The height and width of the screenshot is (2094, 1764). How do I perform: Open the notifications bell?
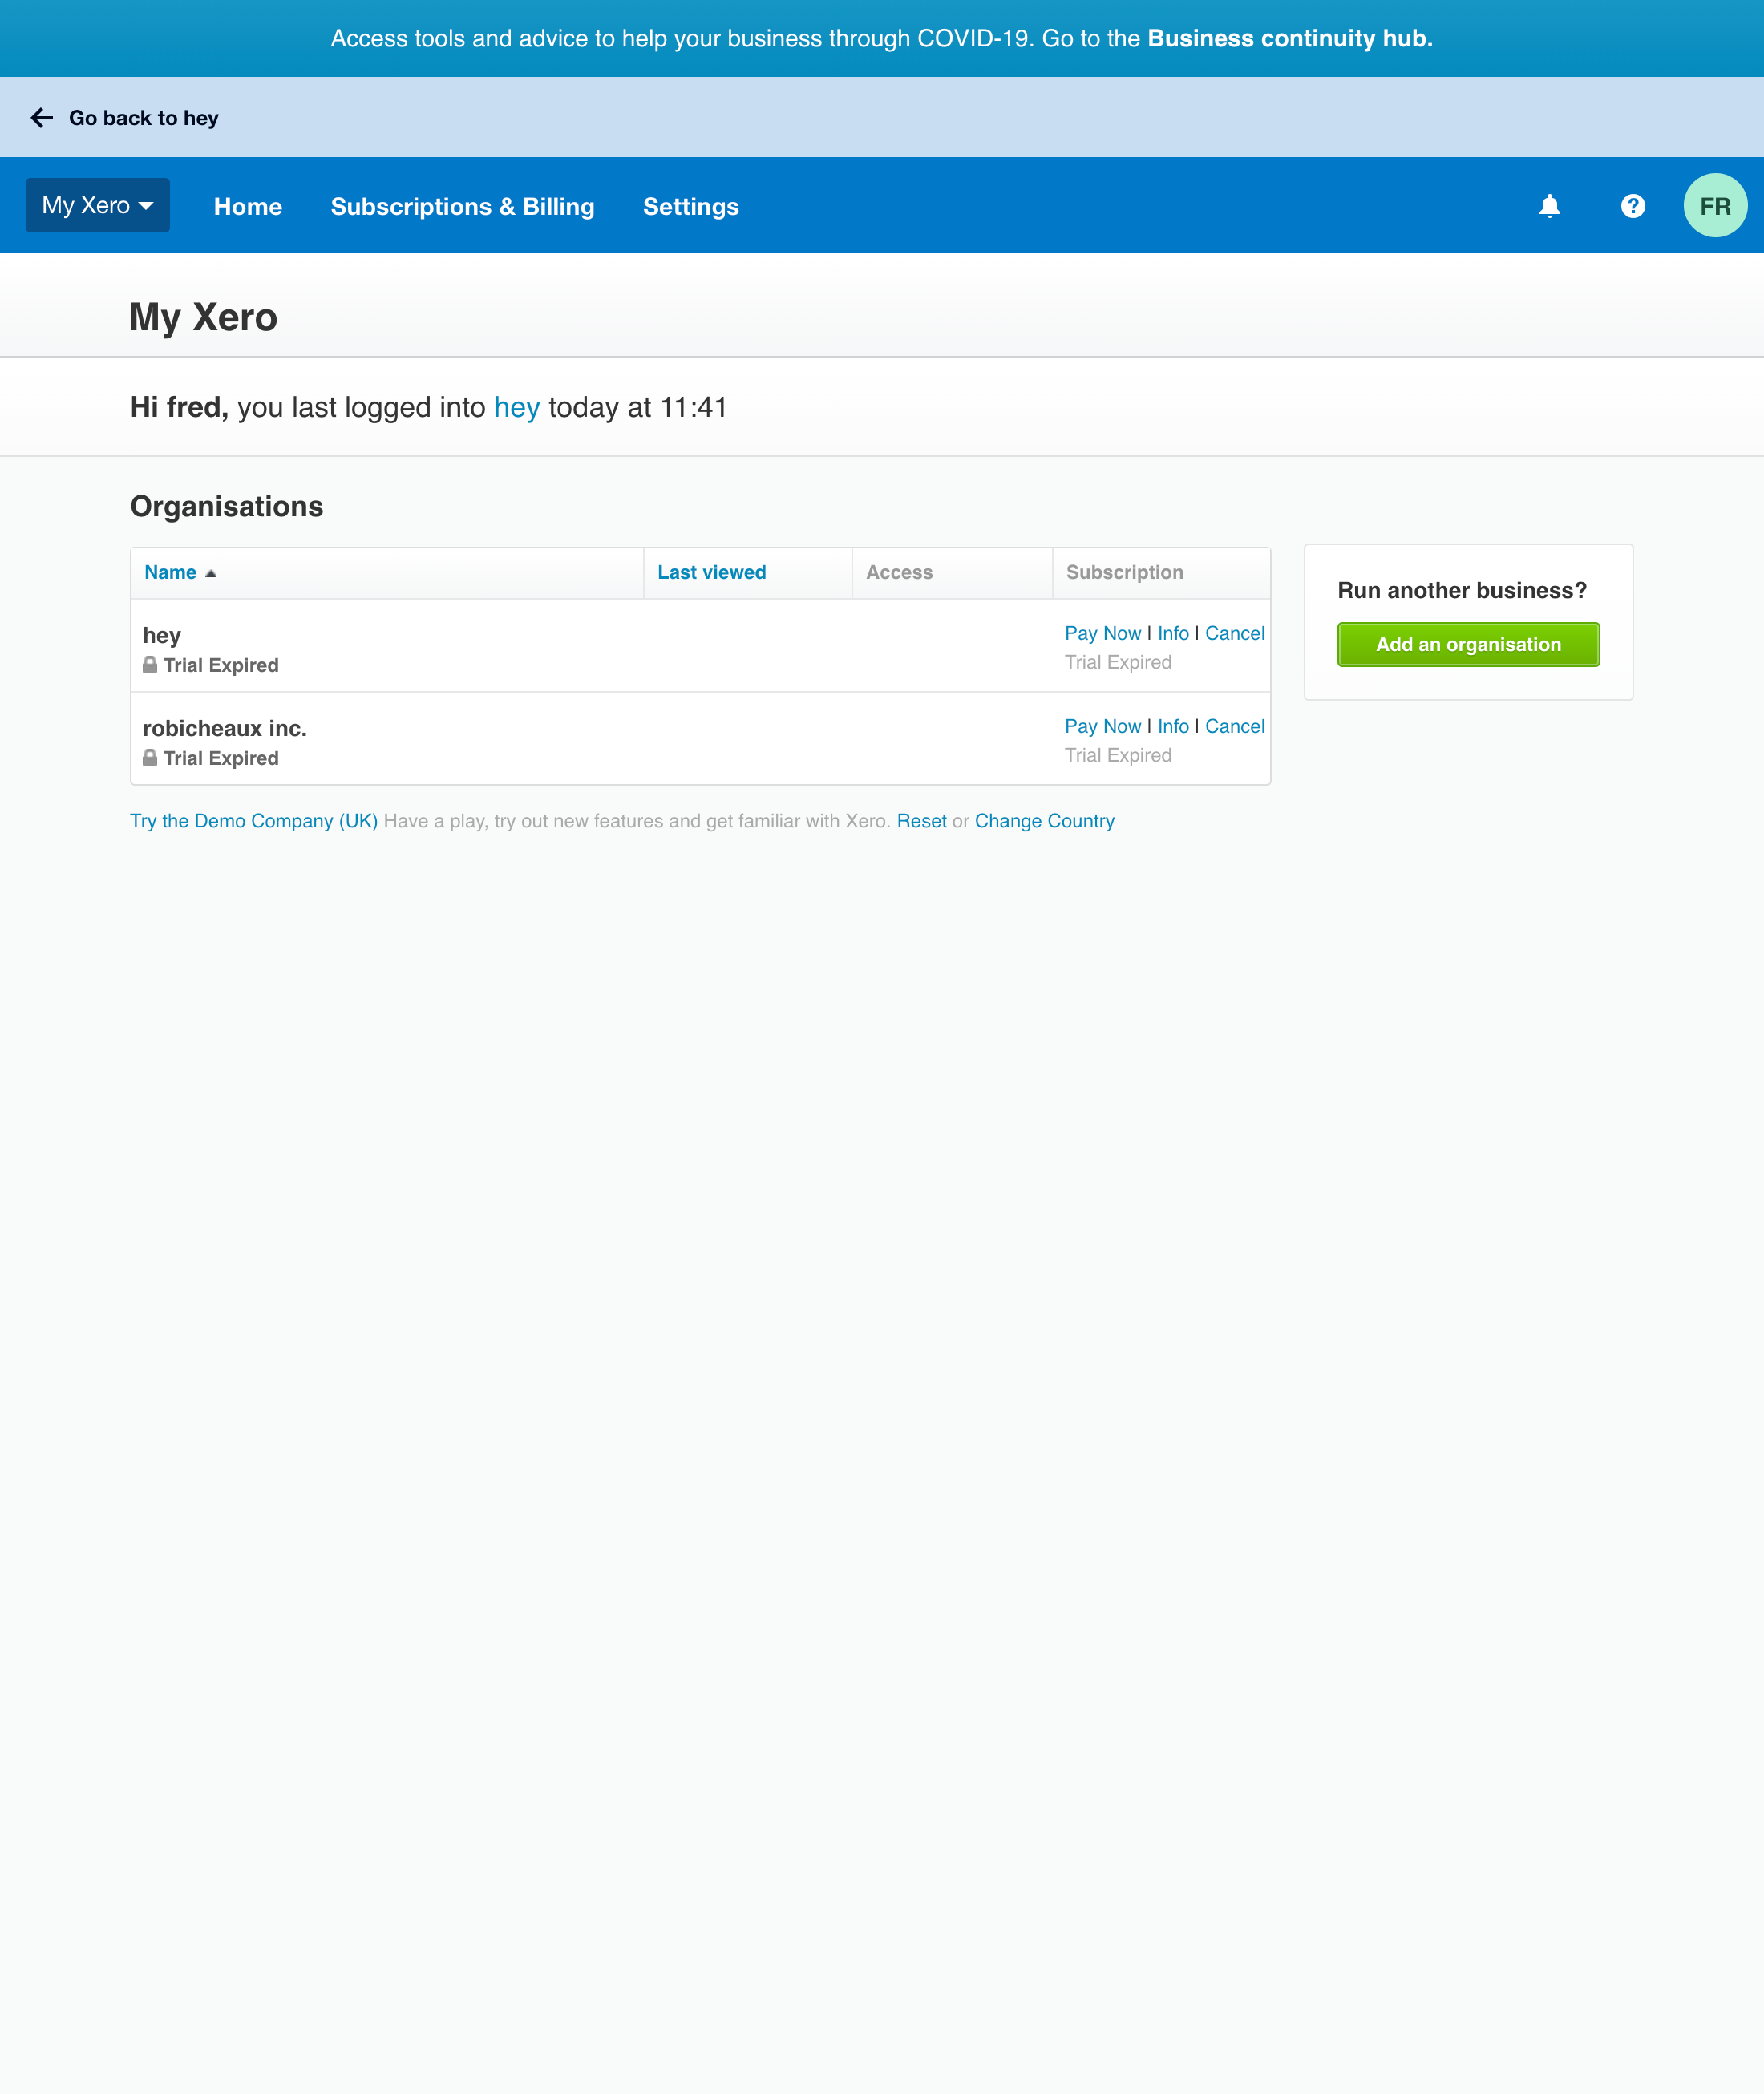pos(1548,206)
